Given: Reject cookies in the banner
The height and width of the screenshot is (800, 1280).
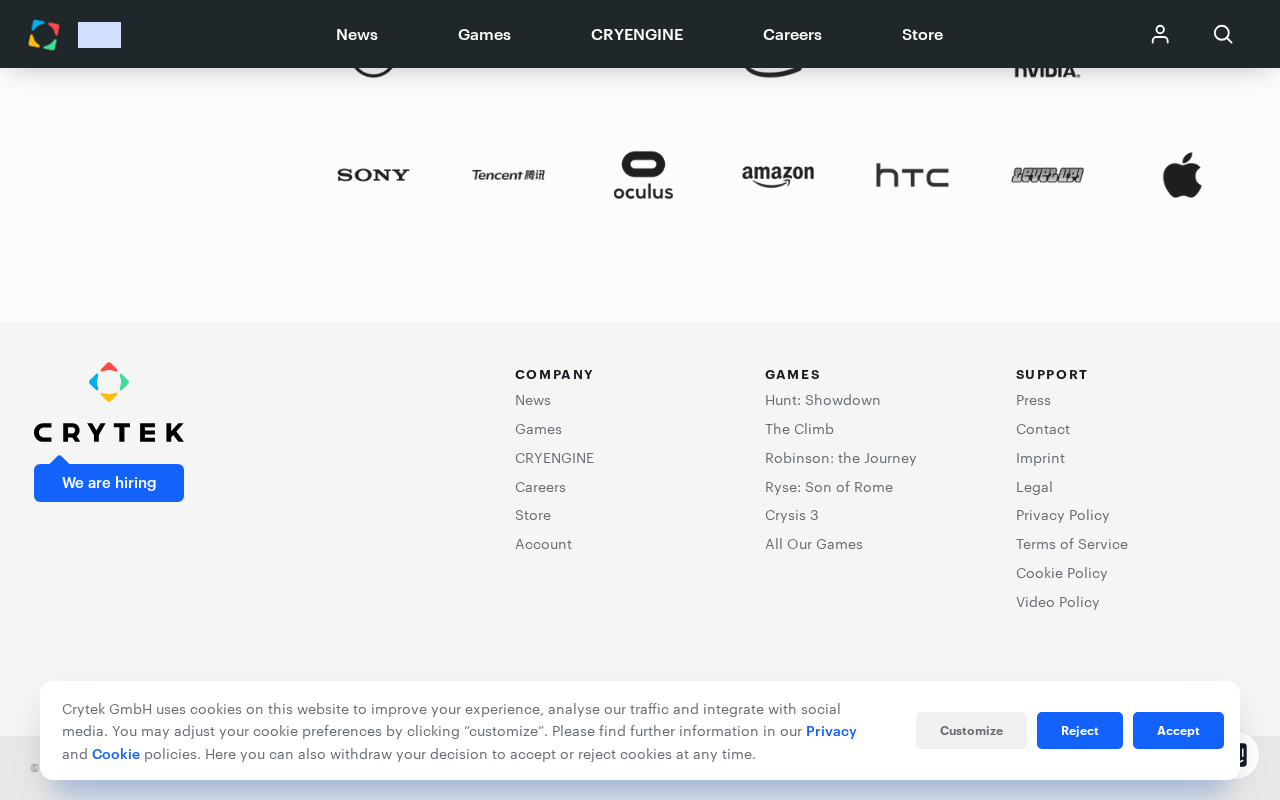Looking at the screenshot, I should point(1080,730).
